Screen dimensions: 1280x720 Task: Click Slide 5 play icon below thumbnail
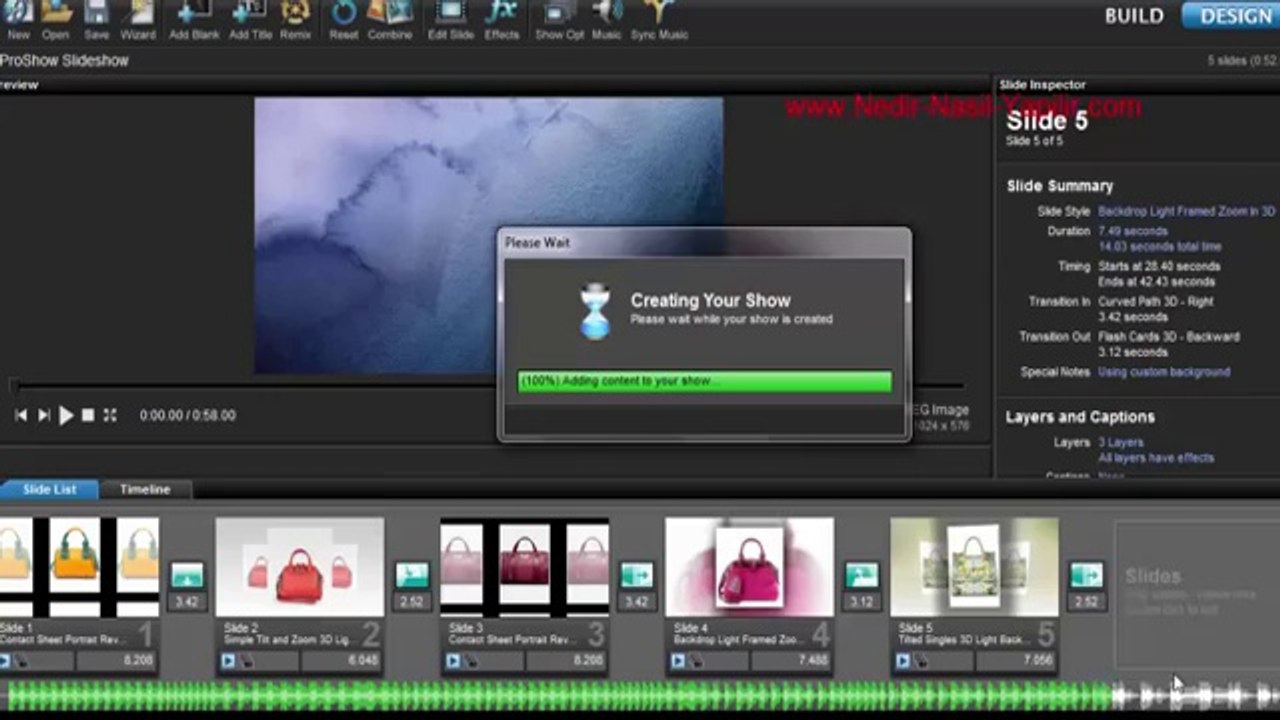pos(903,661)
